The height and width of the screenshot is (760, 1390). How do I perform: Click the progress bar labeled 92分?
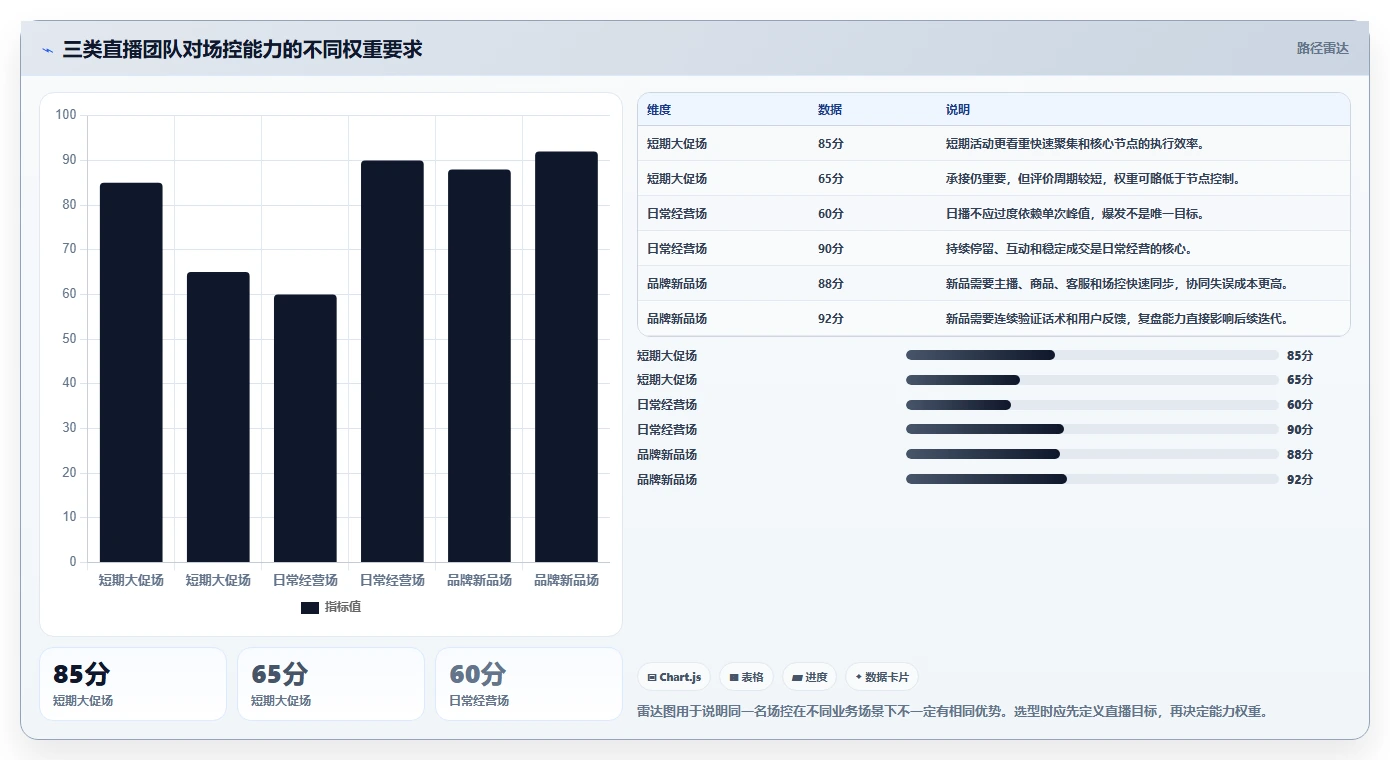coord(1092,479)
